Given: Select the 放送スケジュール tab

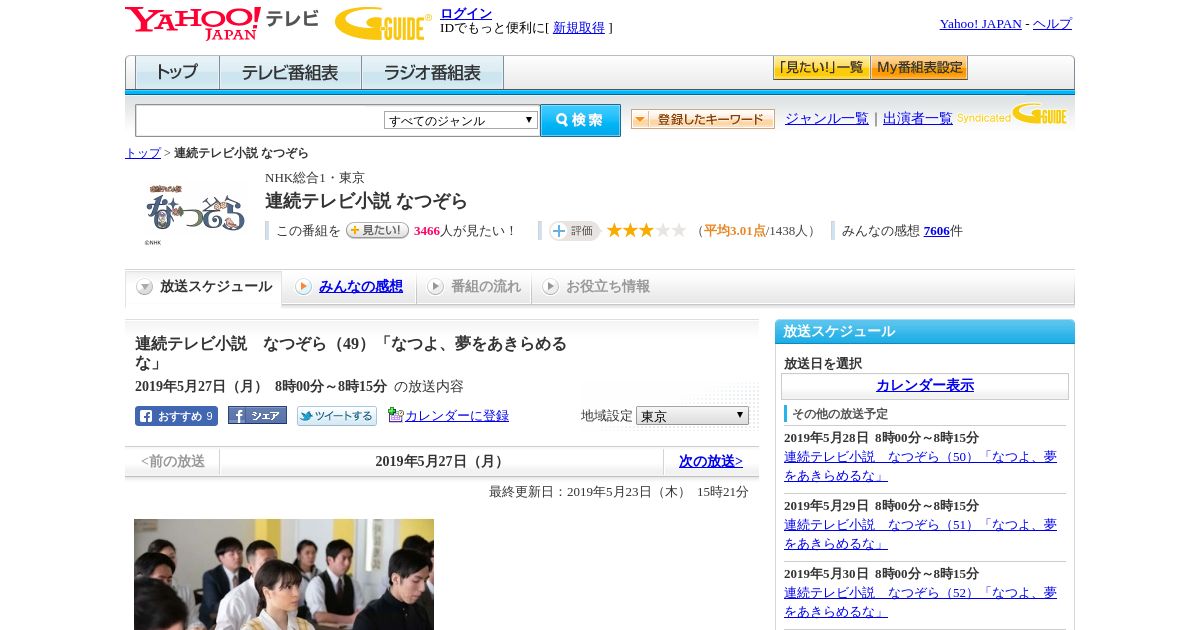Looking at the screenshot, I should pyautogui.click(x=203, y=287).
